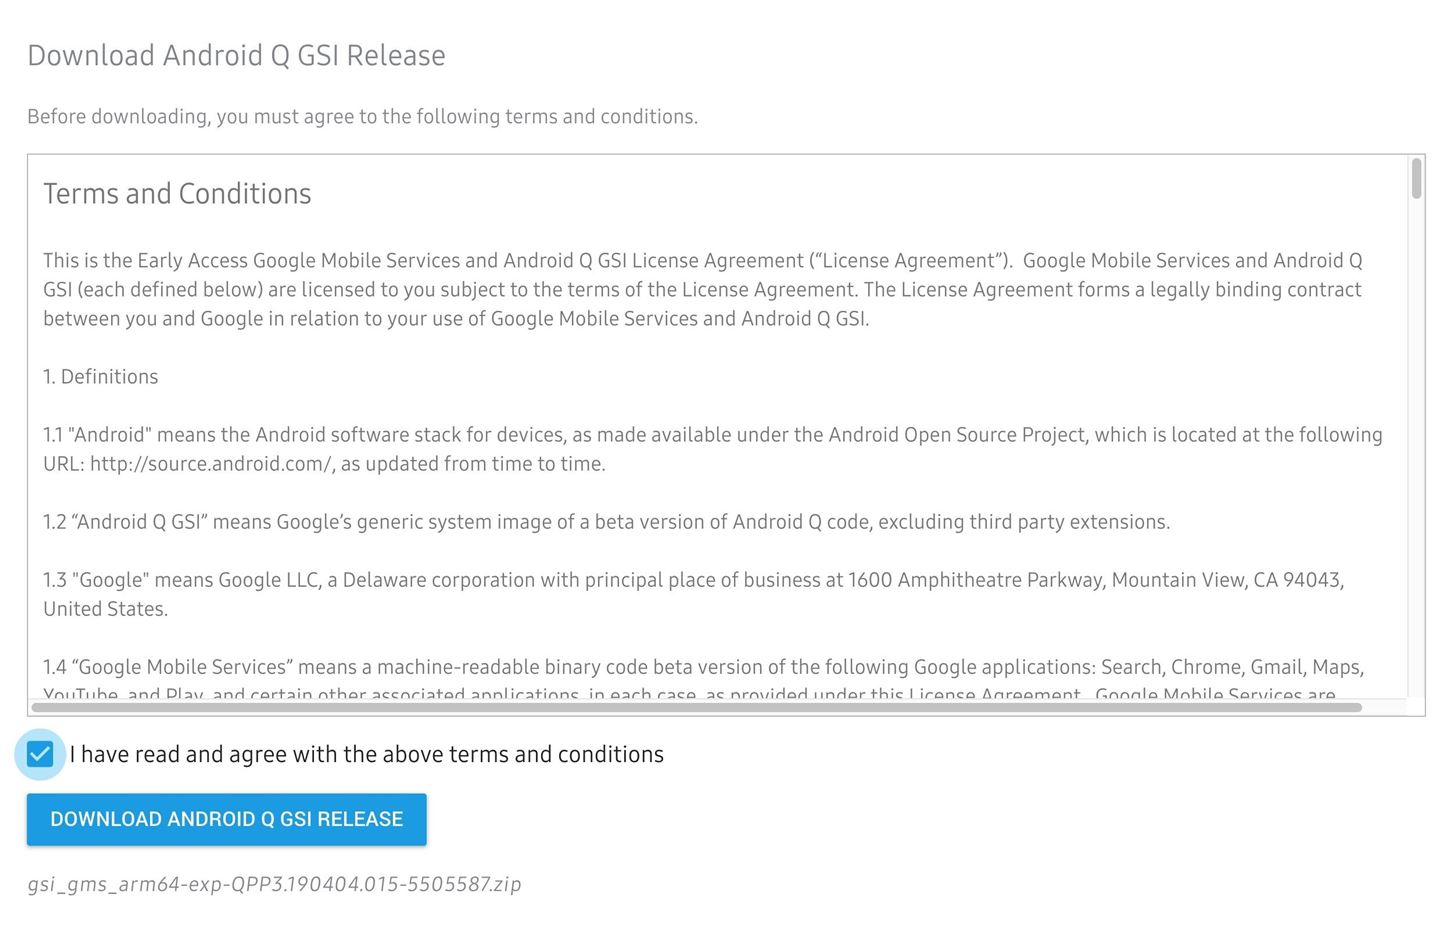Click the 'Terms and Conditions' heading

(177, 193)
